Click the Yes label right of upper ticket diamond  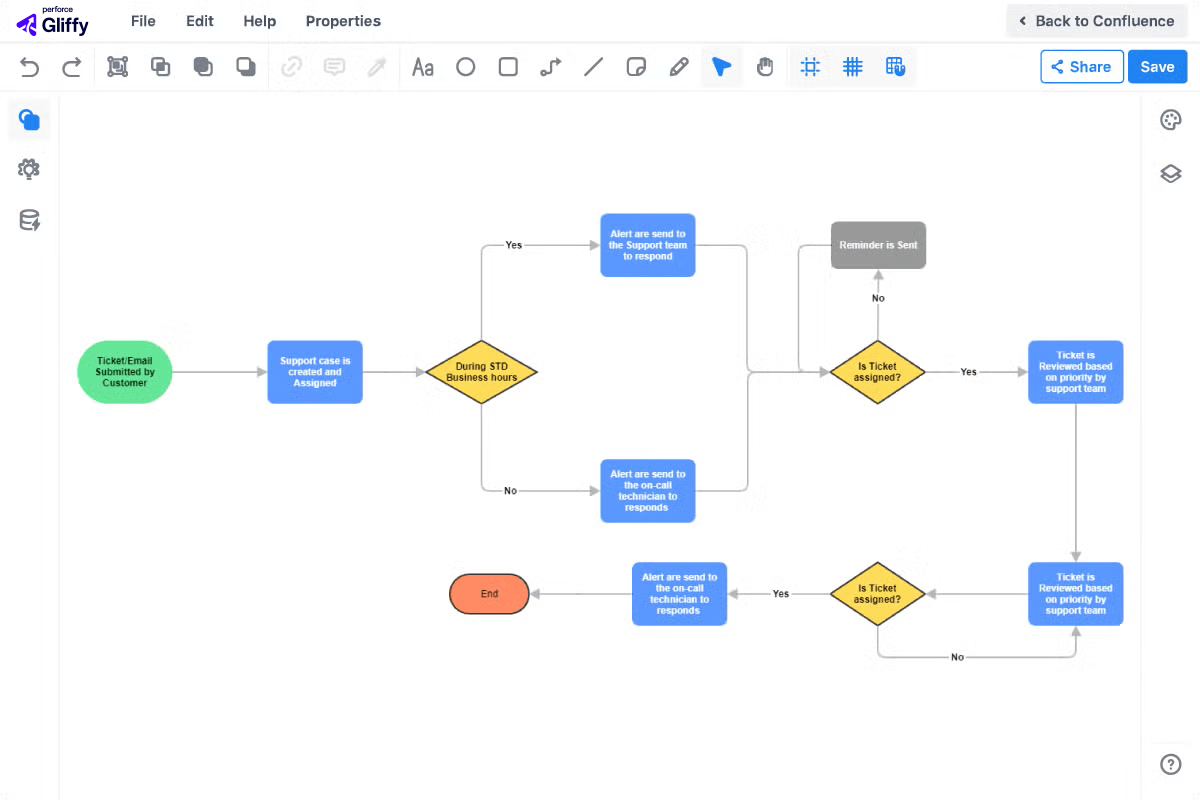click(969, 372)
